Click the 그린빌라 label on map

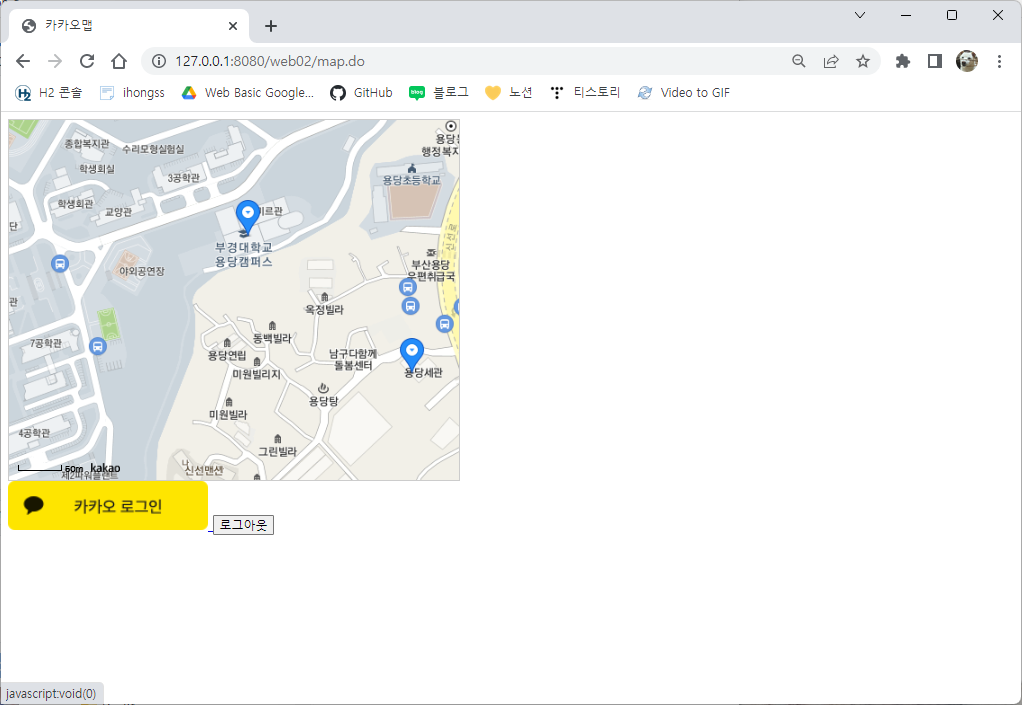(278, 452)
